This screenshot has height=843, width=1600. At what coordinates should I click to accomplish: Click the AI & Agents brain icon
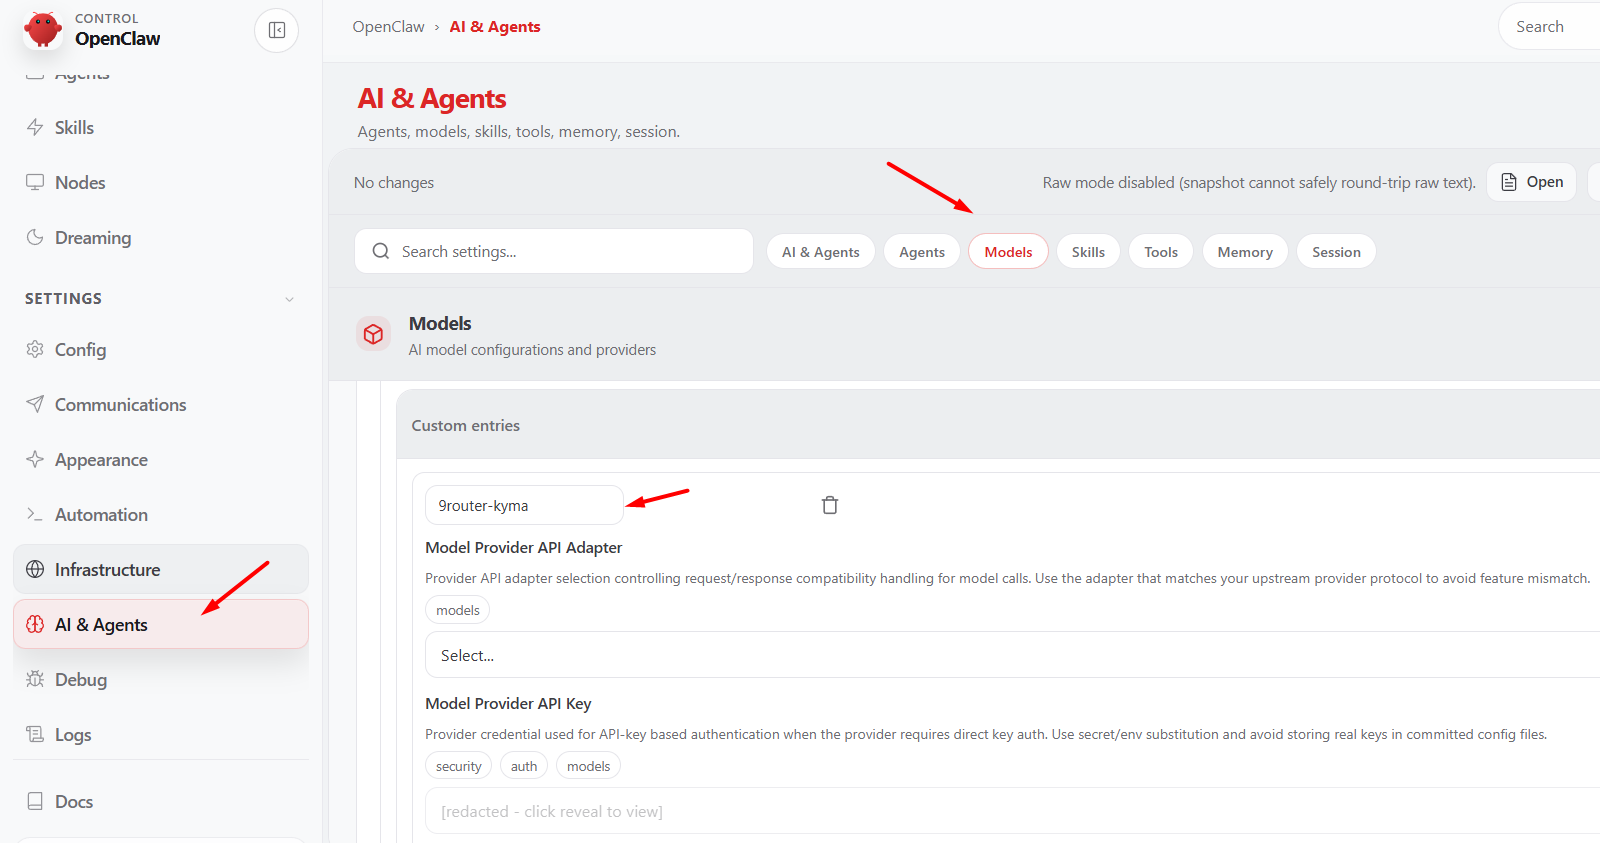[35, 624]
